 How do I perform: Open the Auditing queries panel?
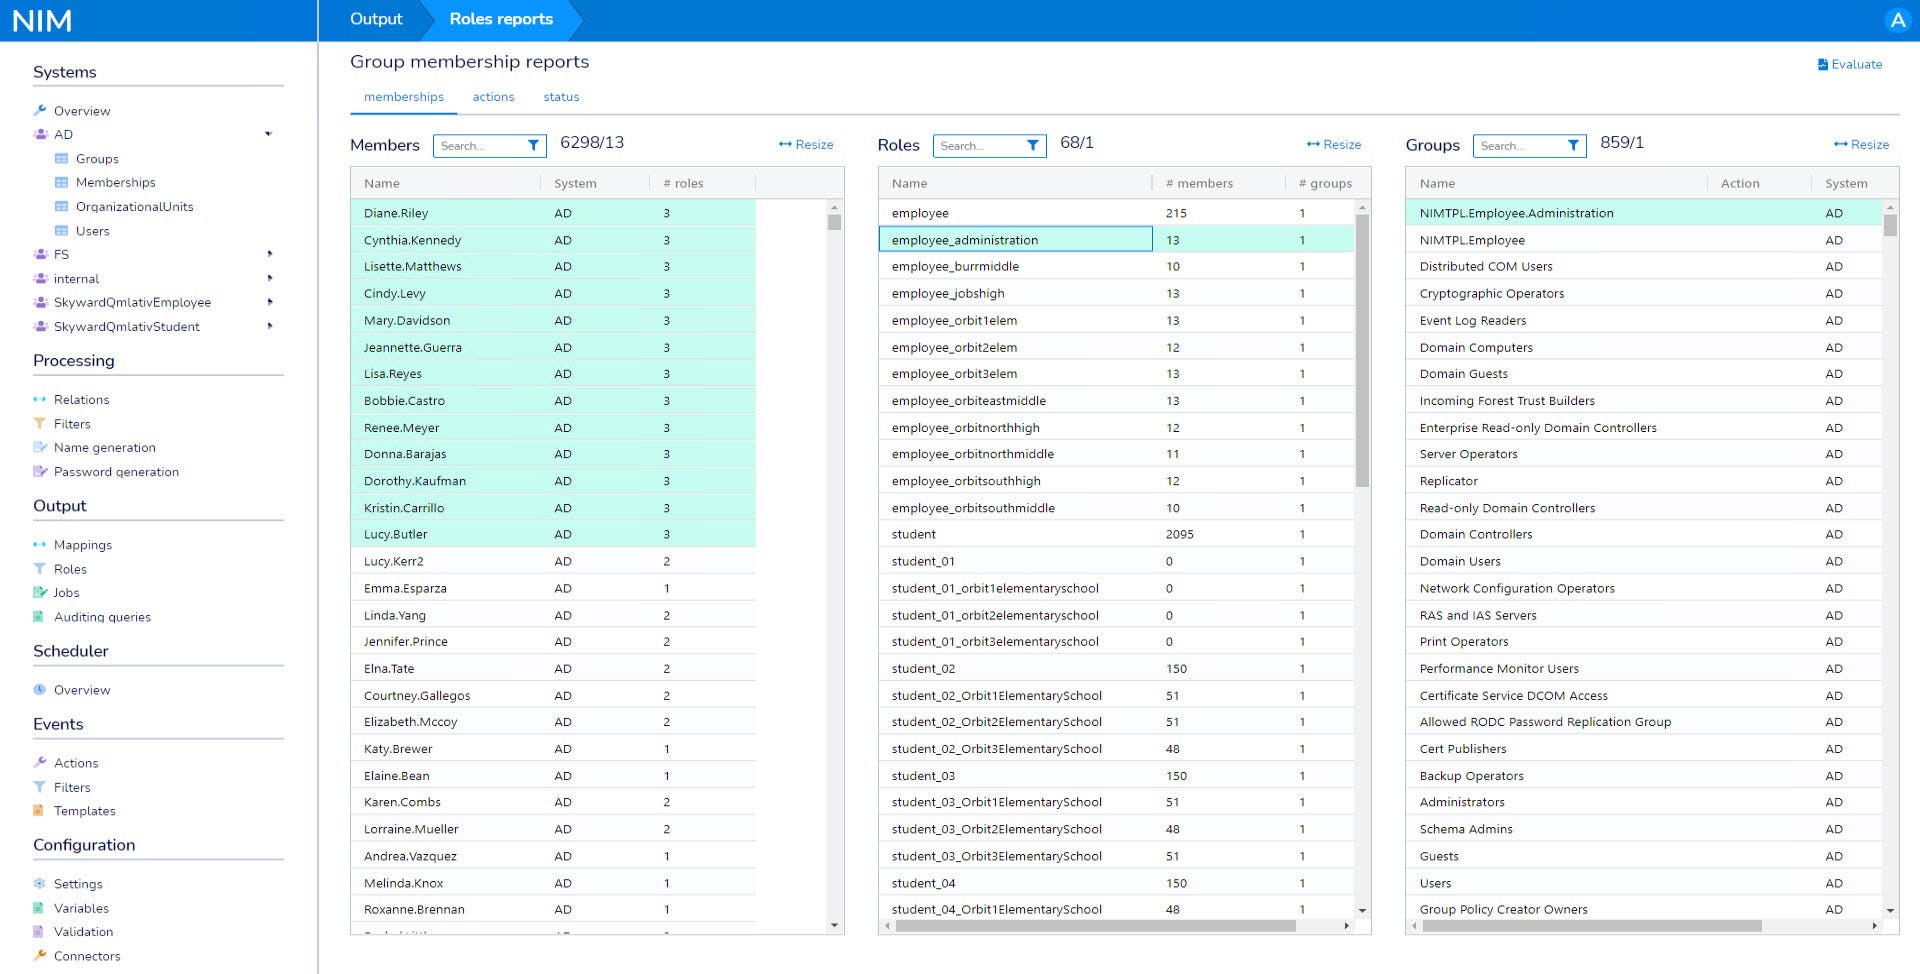point(40,617)
